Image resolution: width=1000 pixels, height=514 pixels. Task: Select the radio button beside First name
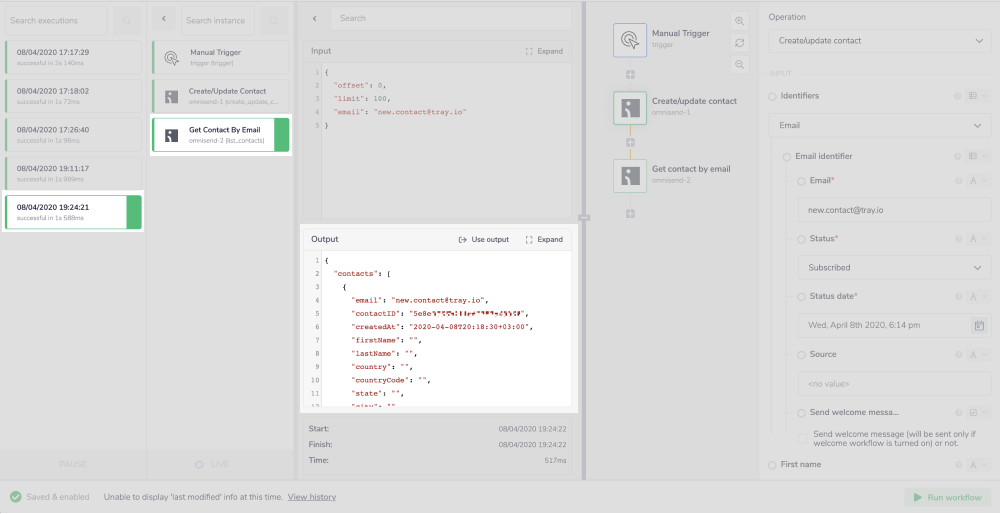[x=773, y=465]
